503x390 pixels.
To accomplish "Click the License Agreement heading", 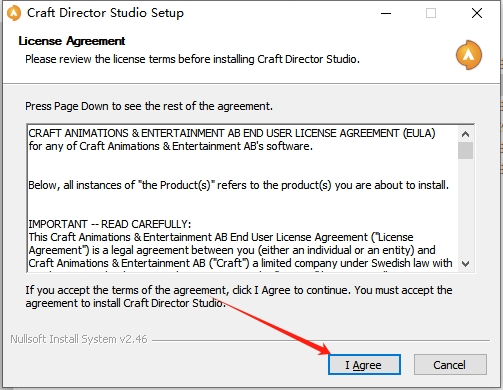I will (72, 41).
